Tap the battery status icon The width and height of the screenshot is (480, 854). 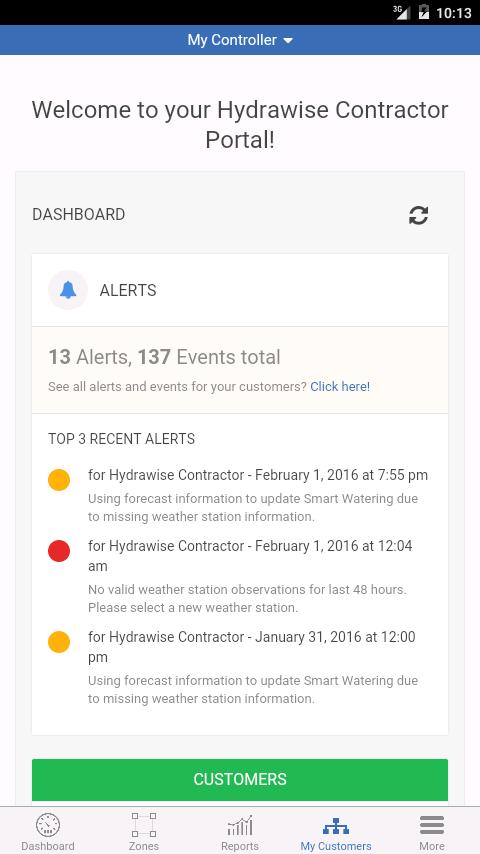pyautogui.click(x=424, y=12)
